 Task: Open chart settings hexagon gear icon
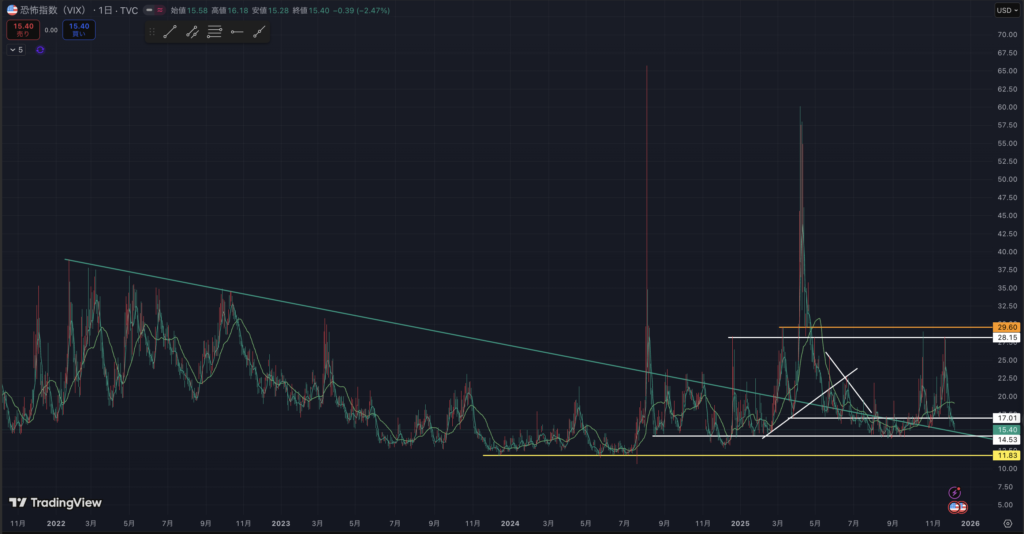(x=1006, y=523)
